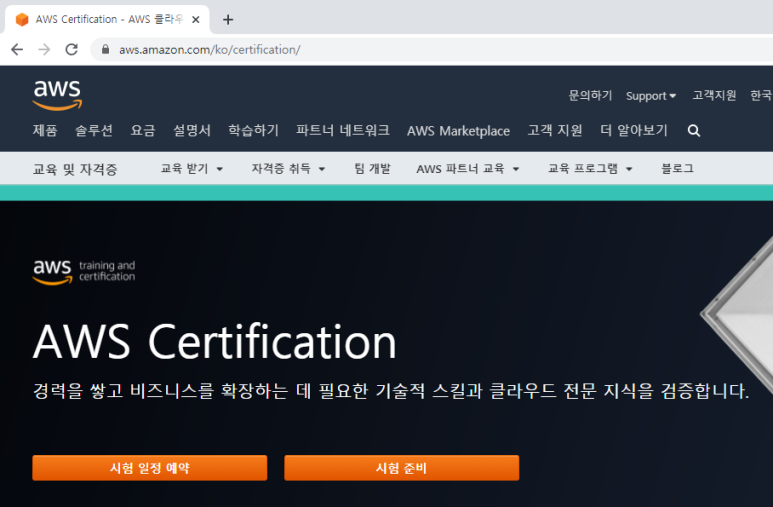Close the AWS Certification tab
The image size is (773, 507).
(196, 20)
